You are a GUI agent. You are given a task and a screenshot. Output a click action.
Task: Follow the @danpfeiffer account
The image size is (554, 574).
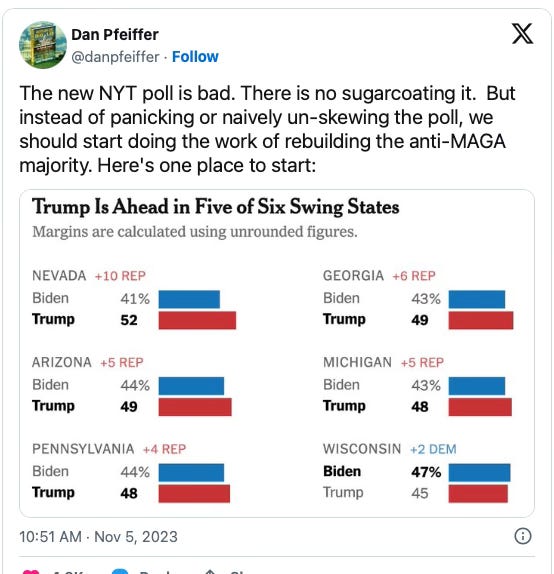click(195, 57)
